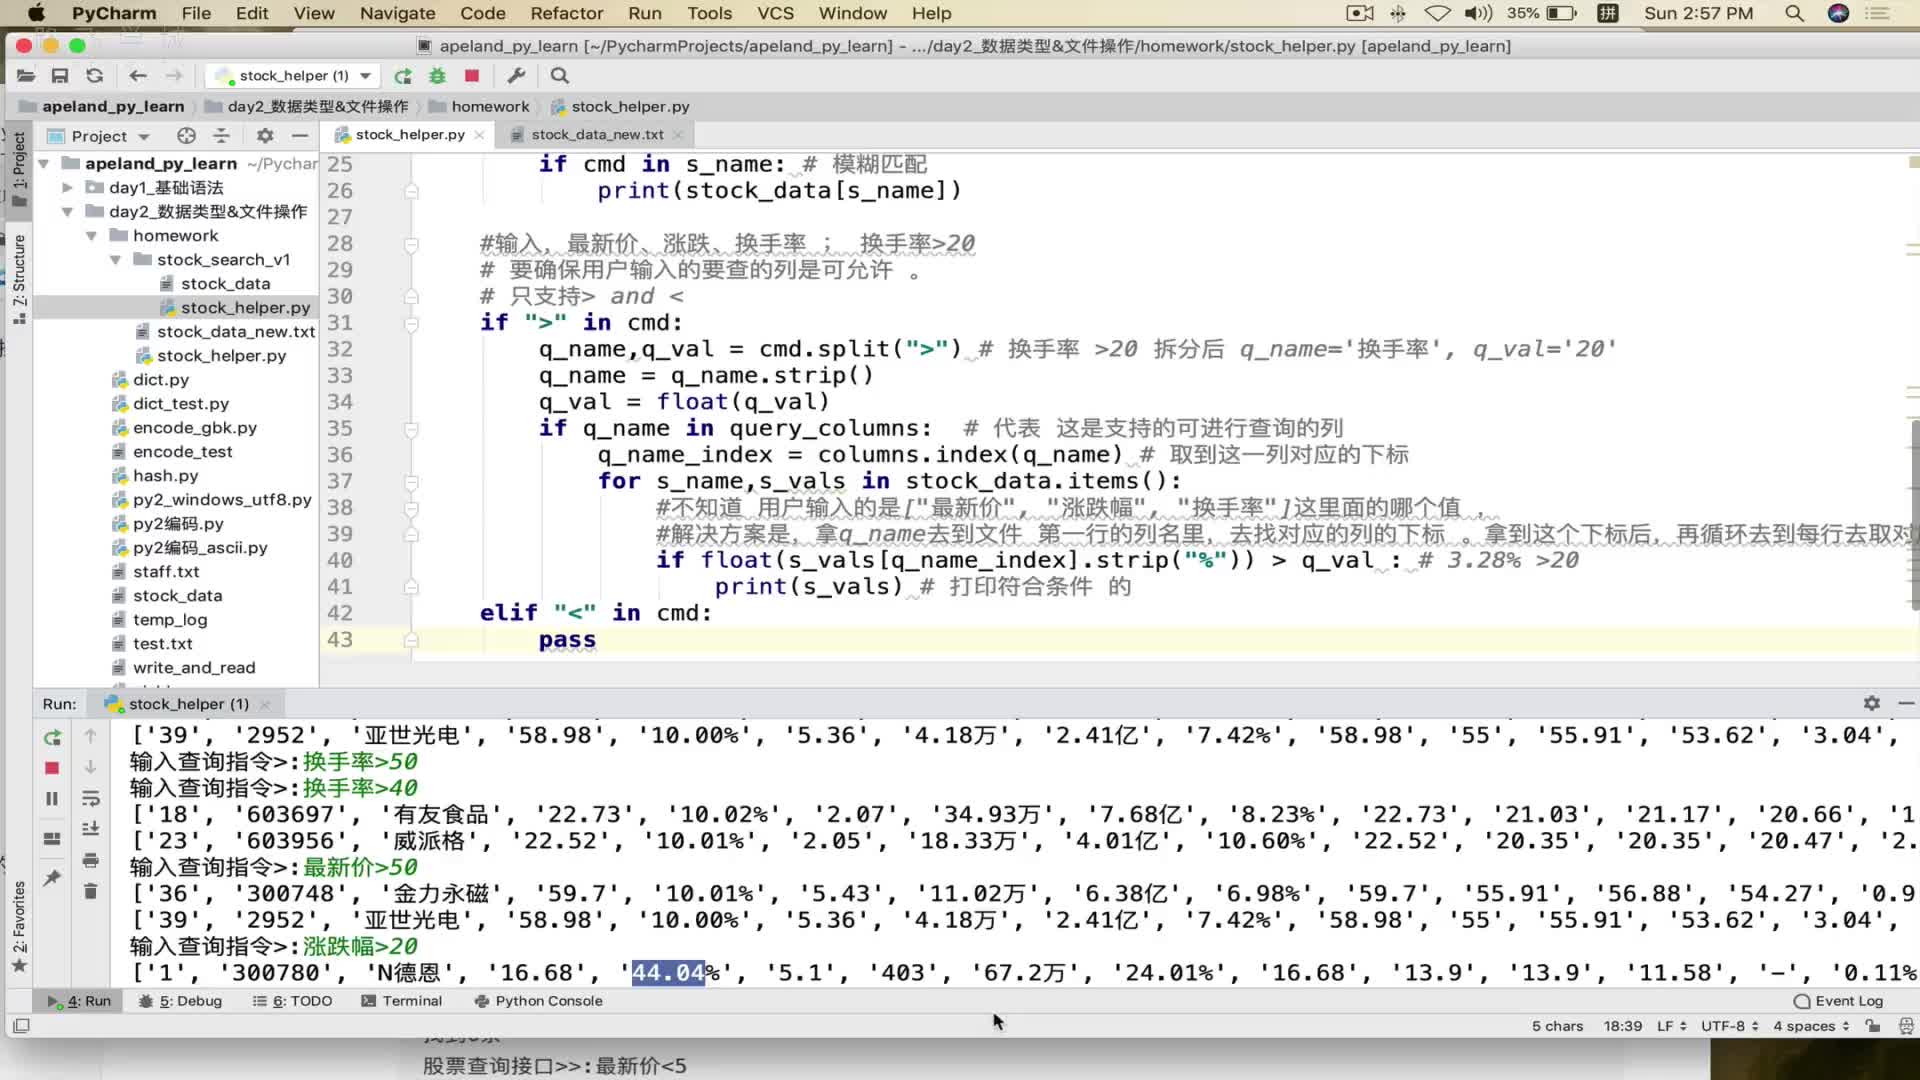This screenshot has width=1920, height=1080.
Task: Toggle the tool window bars button at bottom-left
Action: [x=21, y=1026]
